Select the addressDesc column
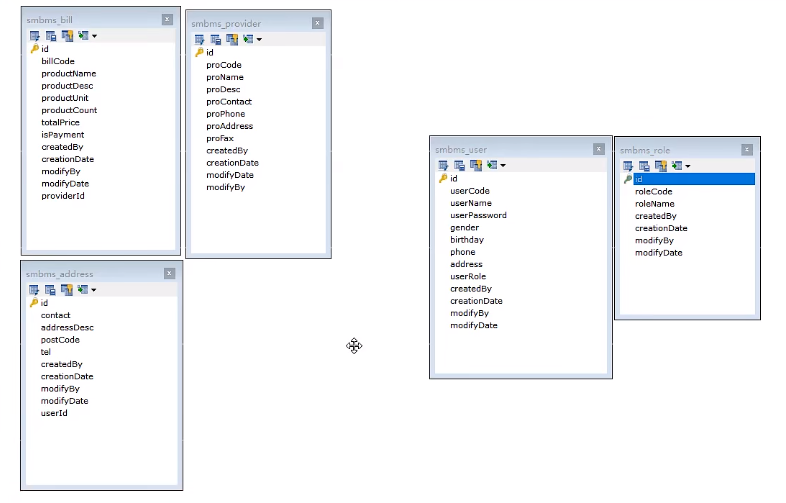Viewport: 786px width, 503px height. tap(67, 327)
